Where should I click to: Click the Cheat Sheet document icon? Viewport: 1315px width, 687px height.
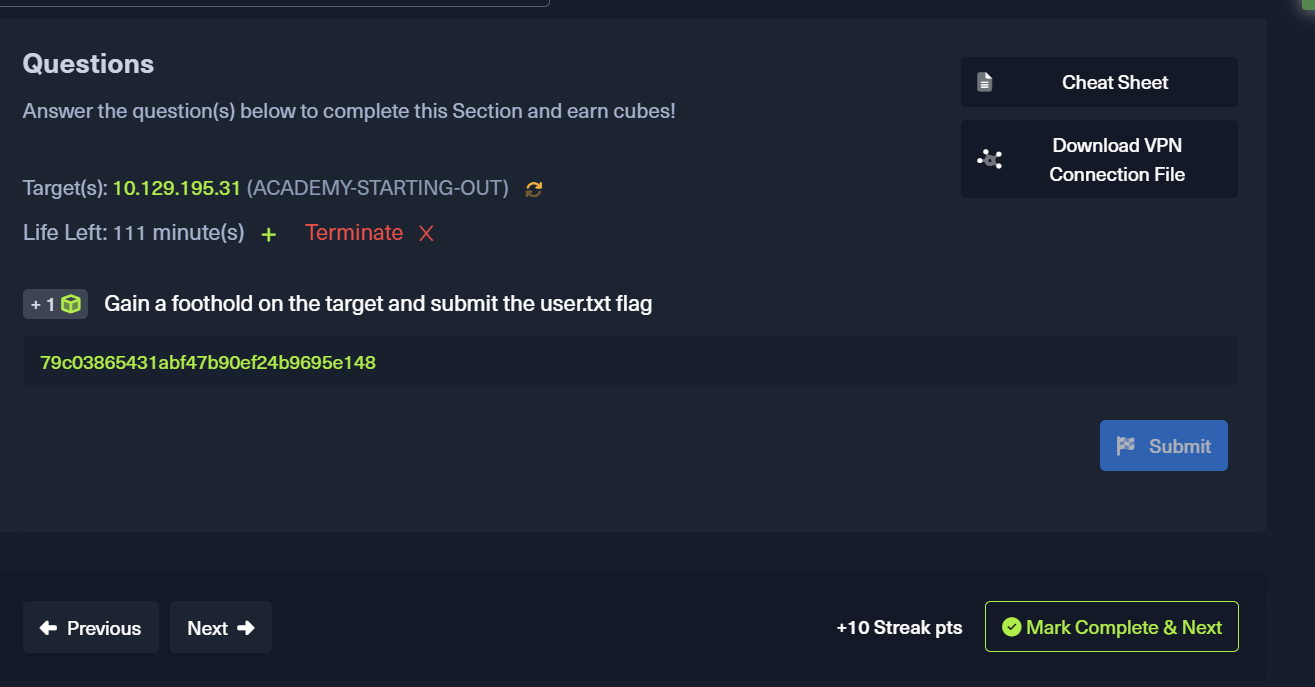point(985,82)
